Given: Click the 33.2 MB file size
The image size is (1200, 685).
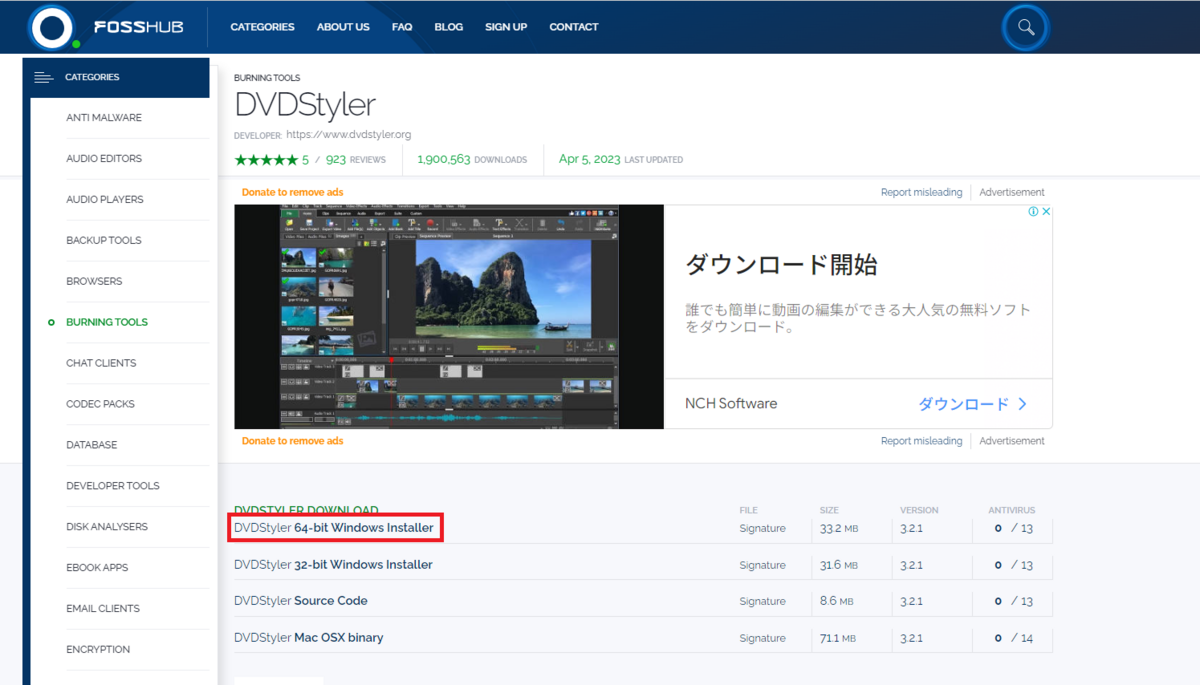Looking at the screenshot, I should tap(839, 528).
